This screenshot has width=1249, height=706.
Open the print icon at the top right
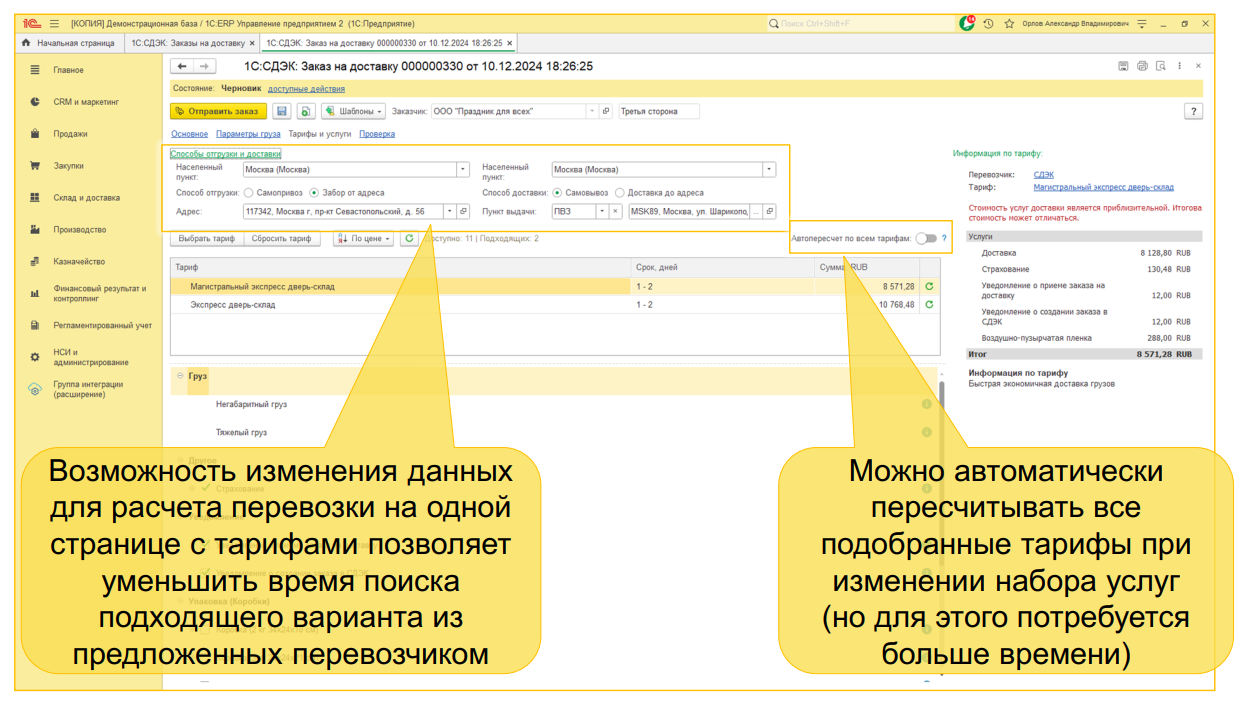[x=1142, y=65]
